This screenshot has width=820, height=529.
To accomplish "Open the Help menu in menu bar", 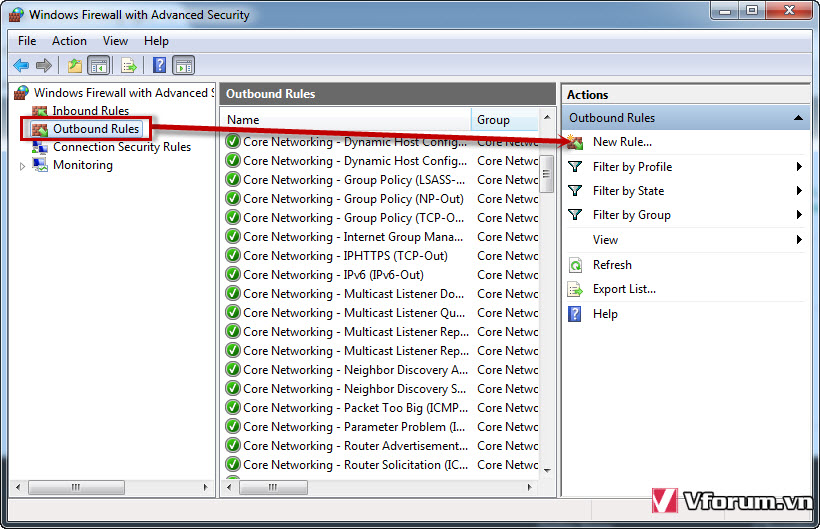I will tap(156, 41).
